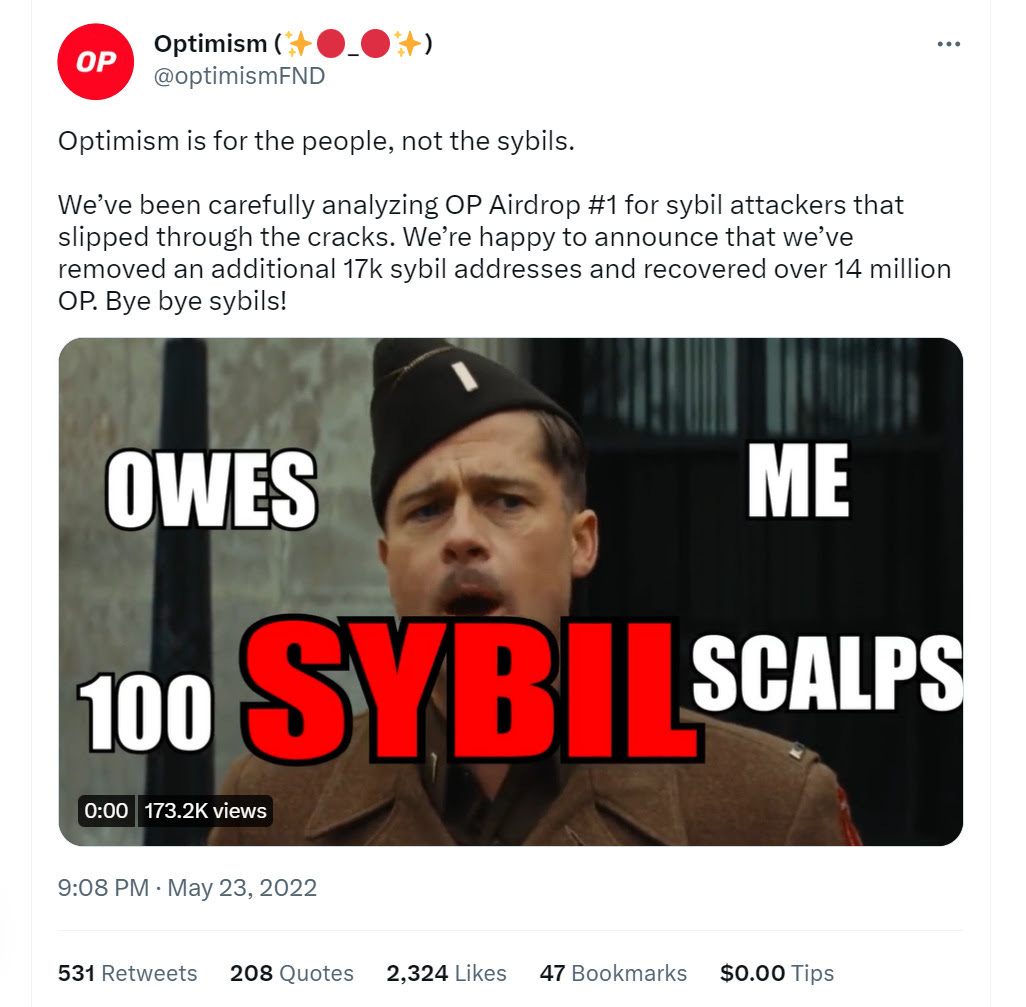View the 208 Quotes list
Screen dimensions: 1026x1007
(292, 973)
